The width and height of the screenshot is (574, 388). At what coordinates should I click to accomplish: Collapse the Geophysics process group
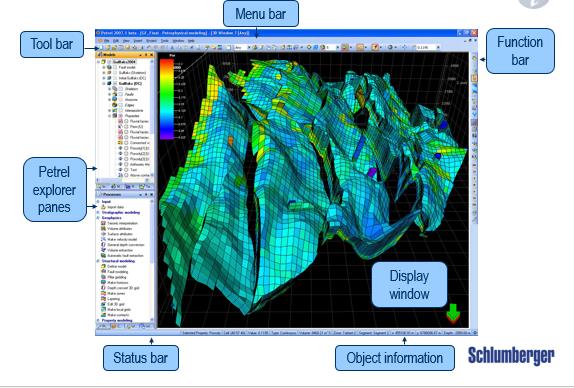[98, 218]
